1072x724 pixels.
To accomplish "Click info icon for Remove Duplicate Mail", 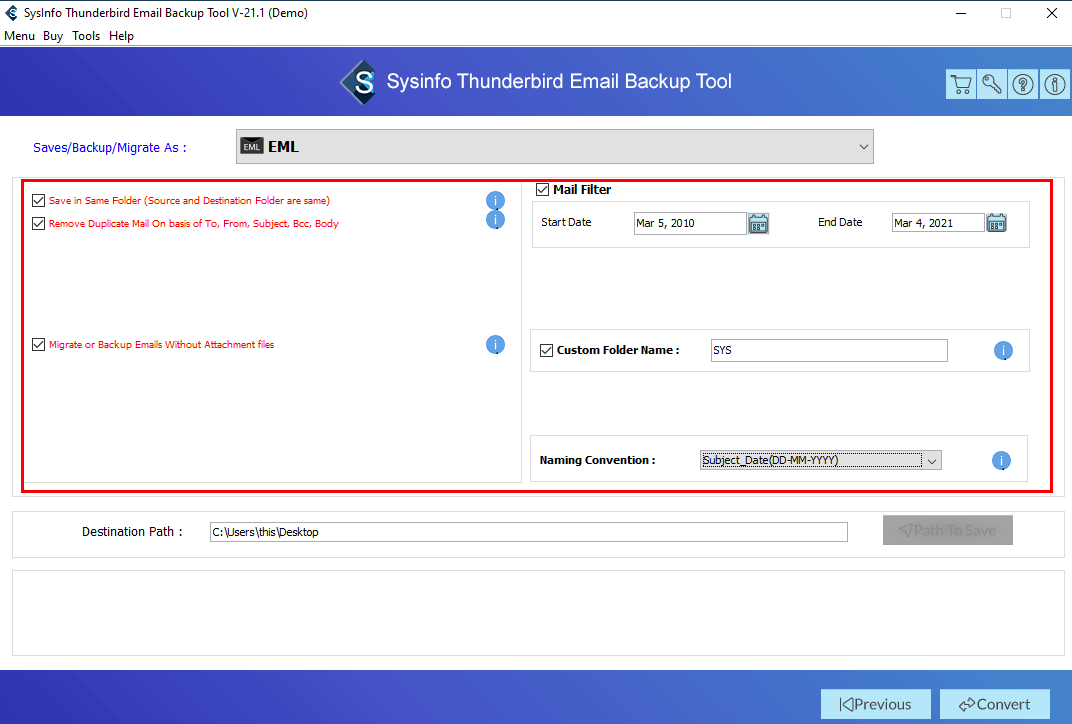I will pos(495,219).
